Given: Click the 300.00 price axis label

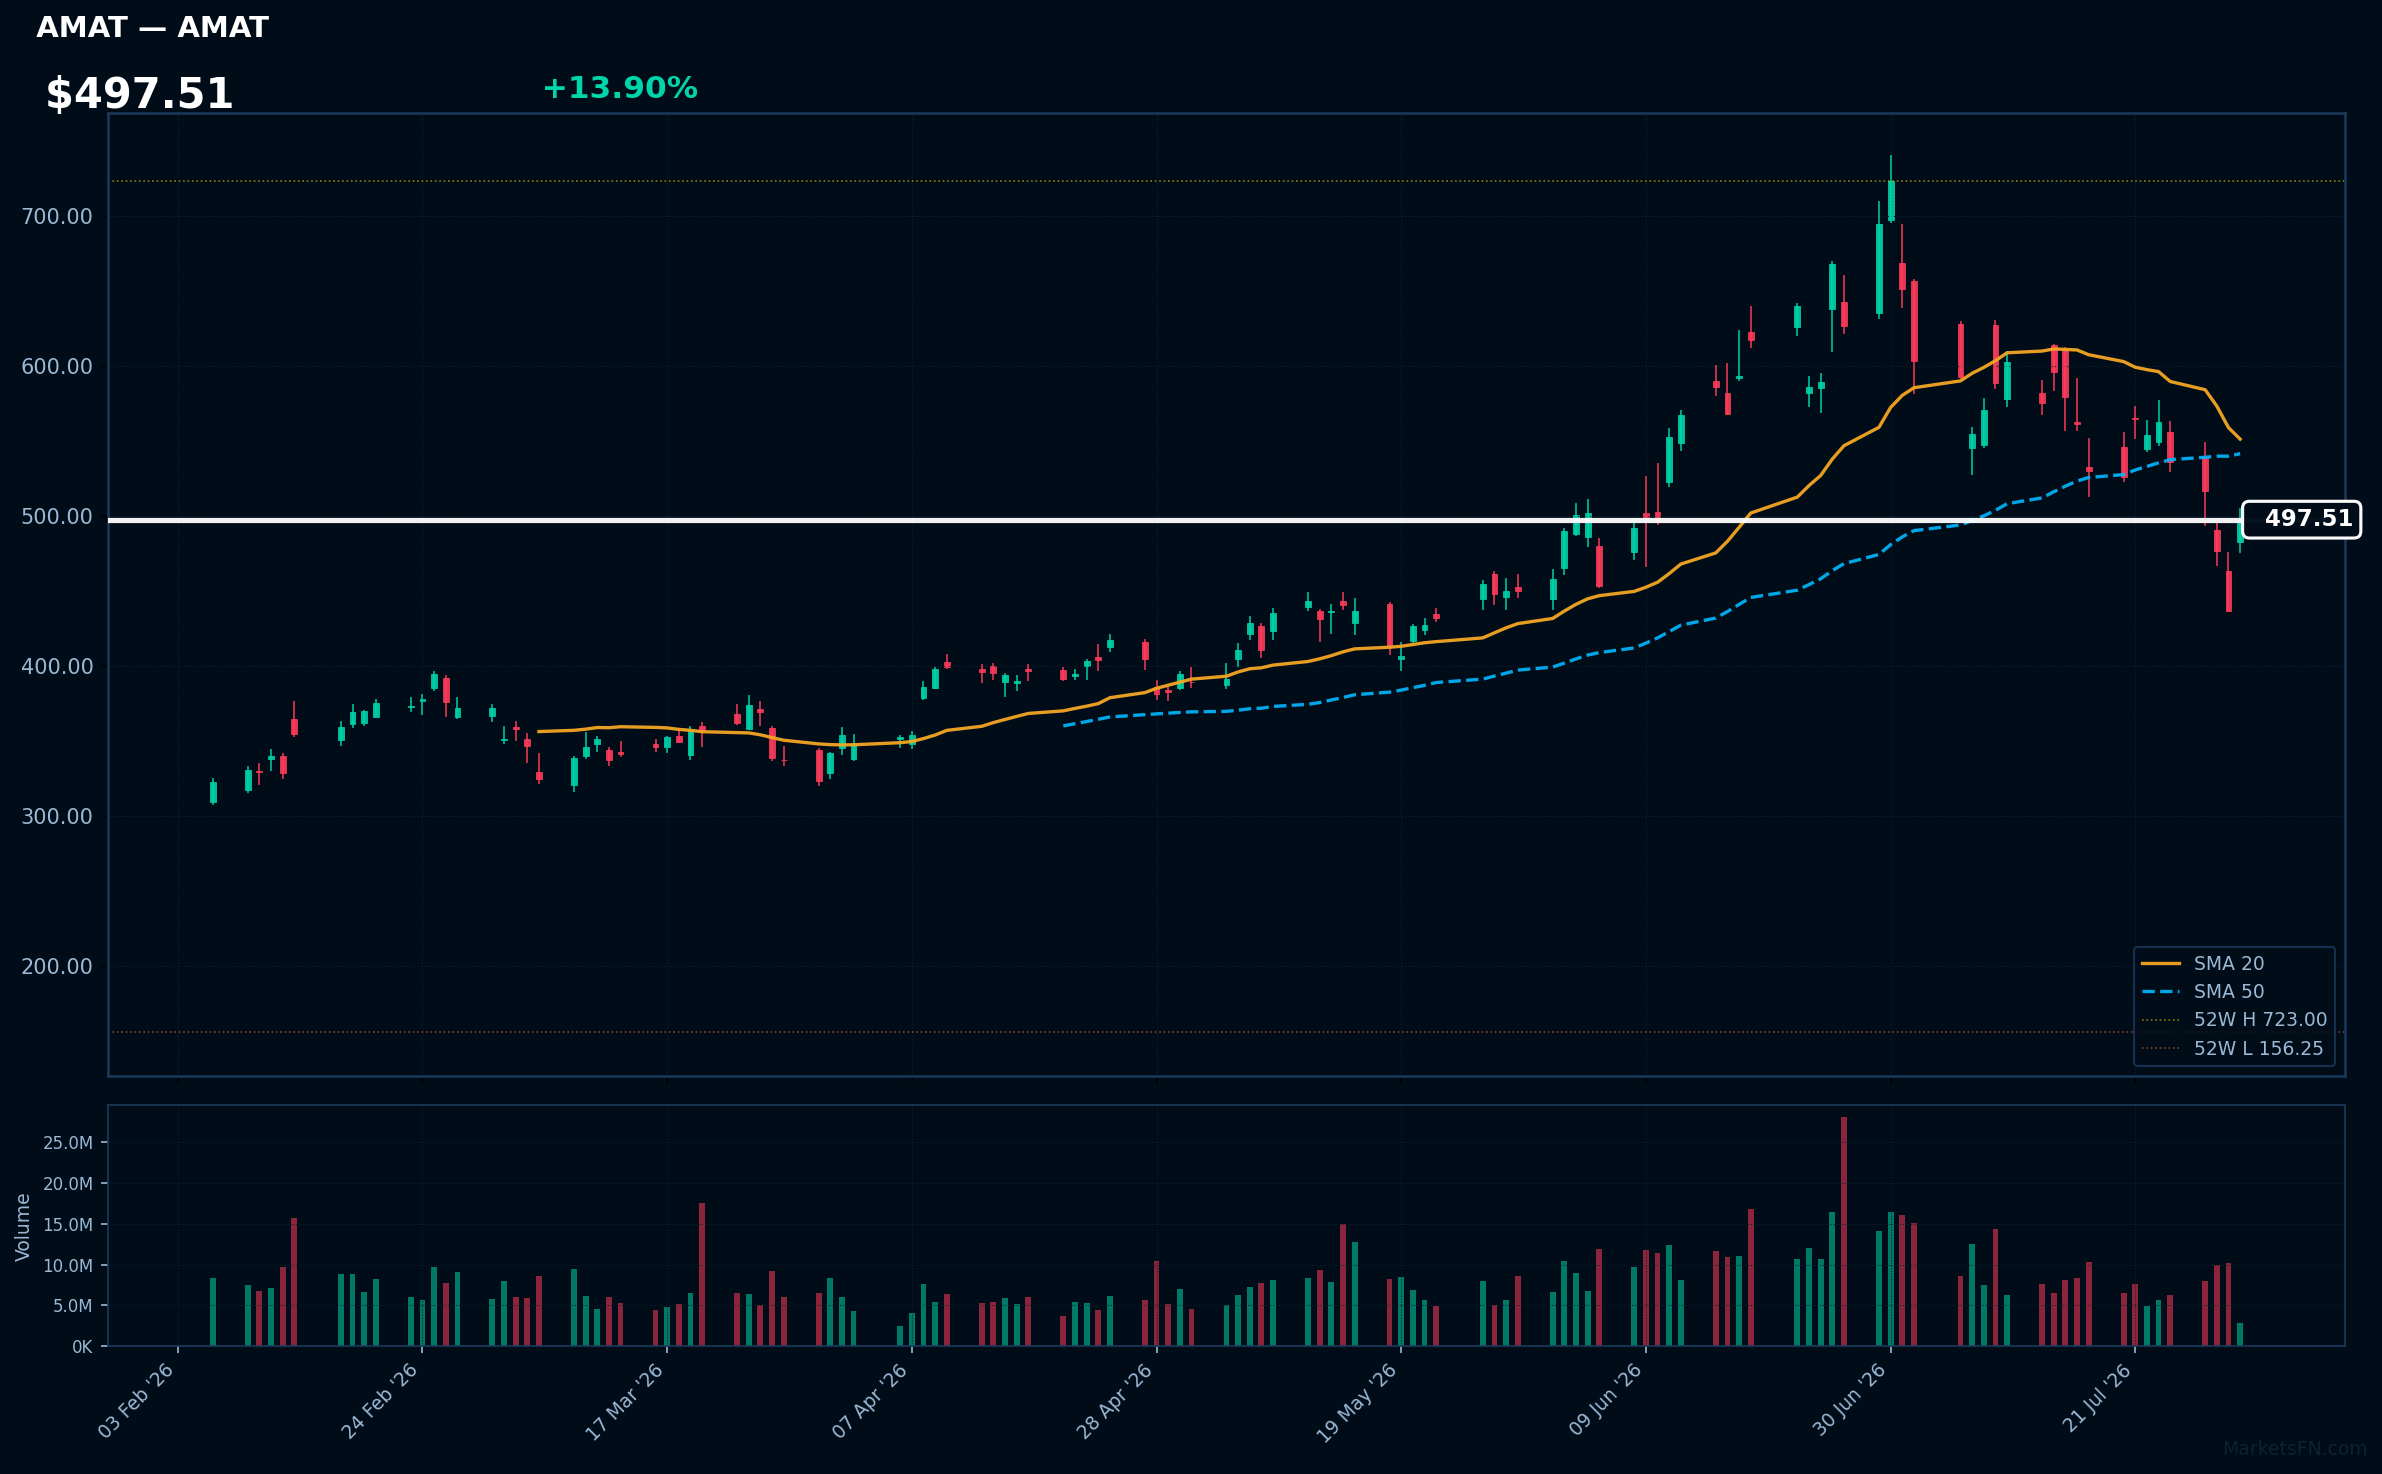Looking at the screenshot, I should click(x=57, y=816).
